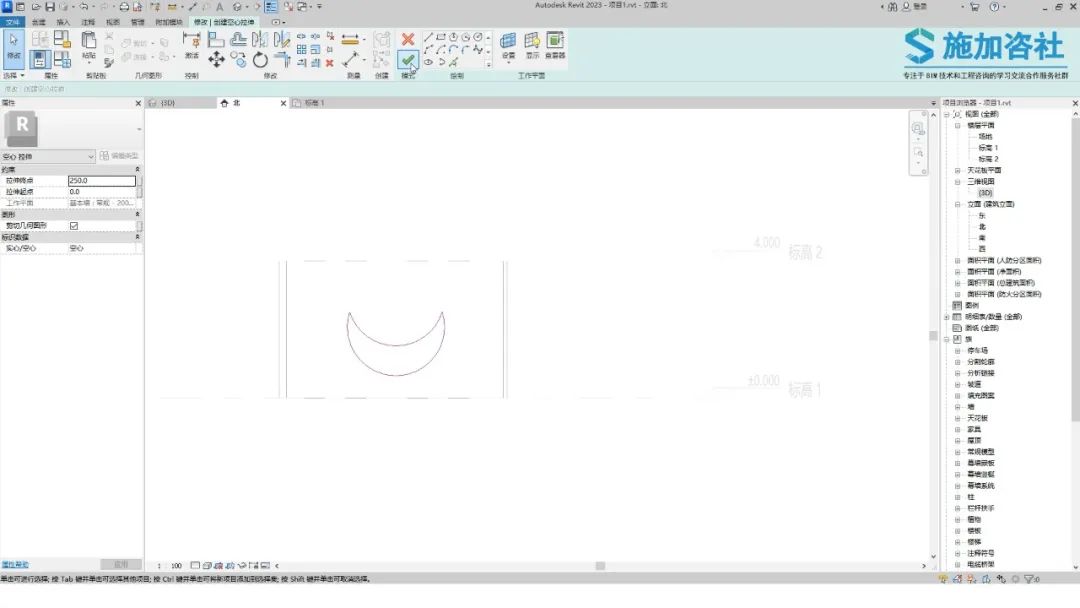This screenshot has width=1080, height=608.
Task: Open the 管理 (Manage) ribbon tab
Action: [138, 22]
